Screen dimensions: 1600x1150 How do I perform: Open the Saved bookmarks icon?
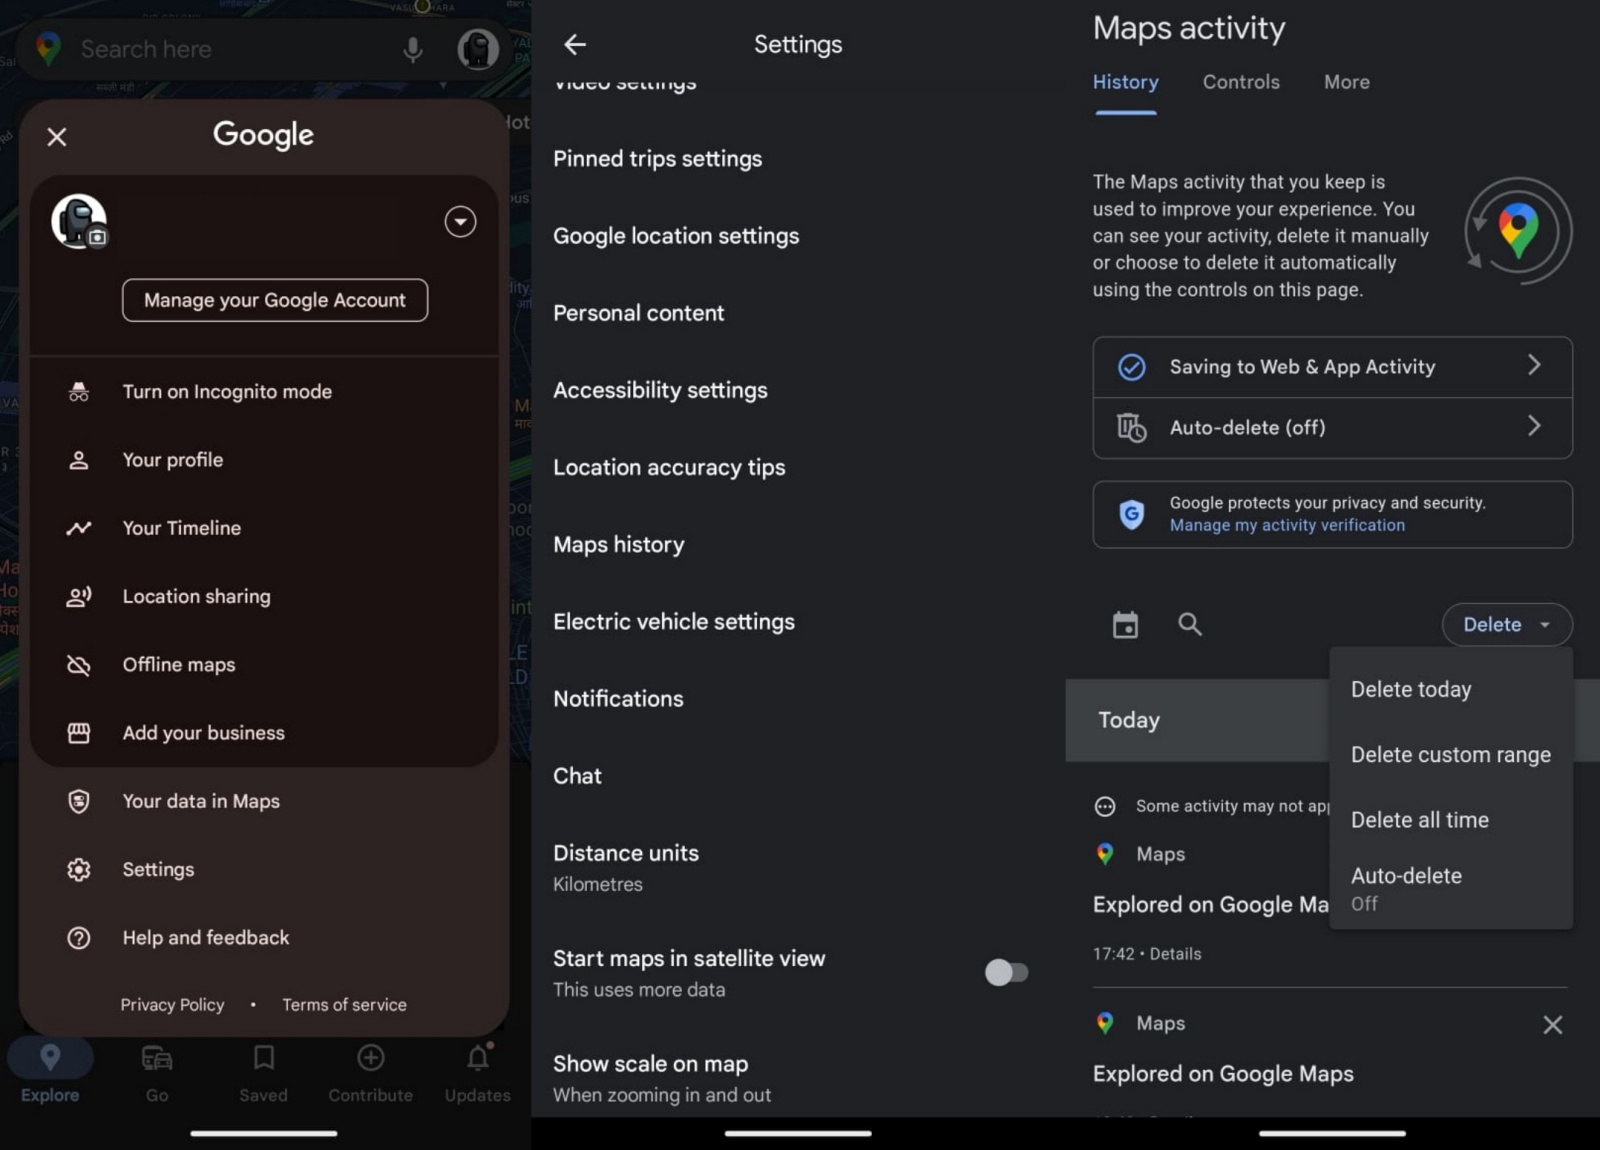[263, 1057]
